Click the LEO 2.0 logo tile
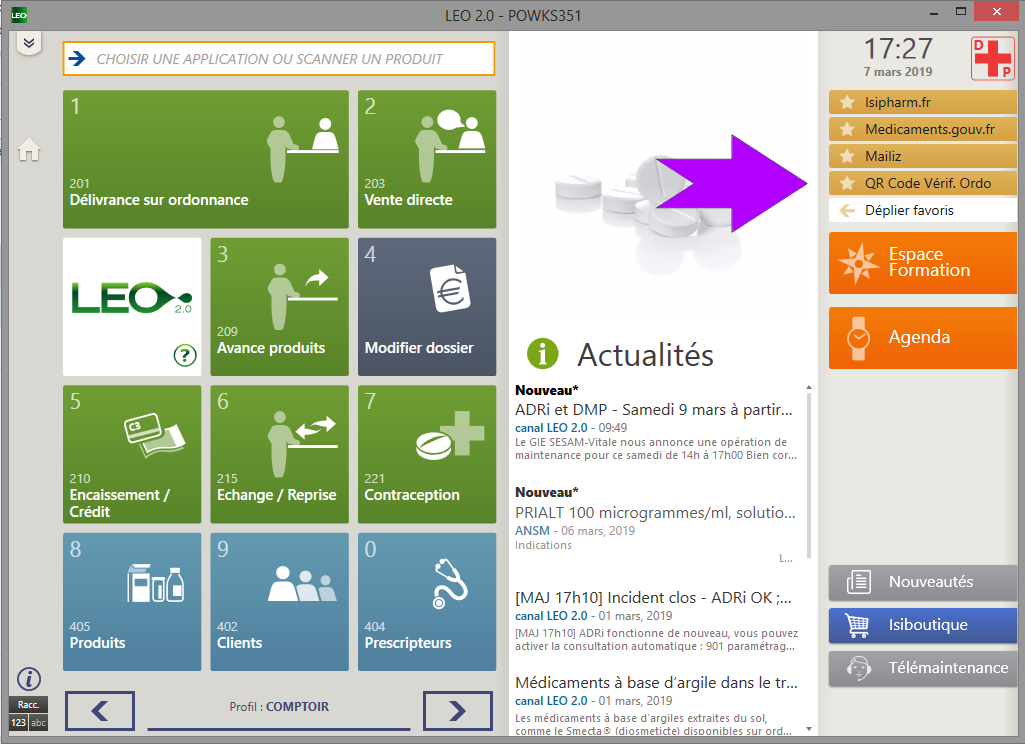 (132, 307)
